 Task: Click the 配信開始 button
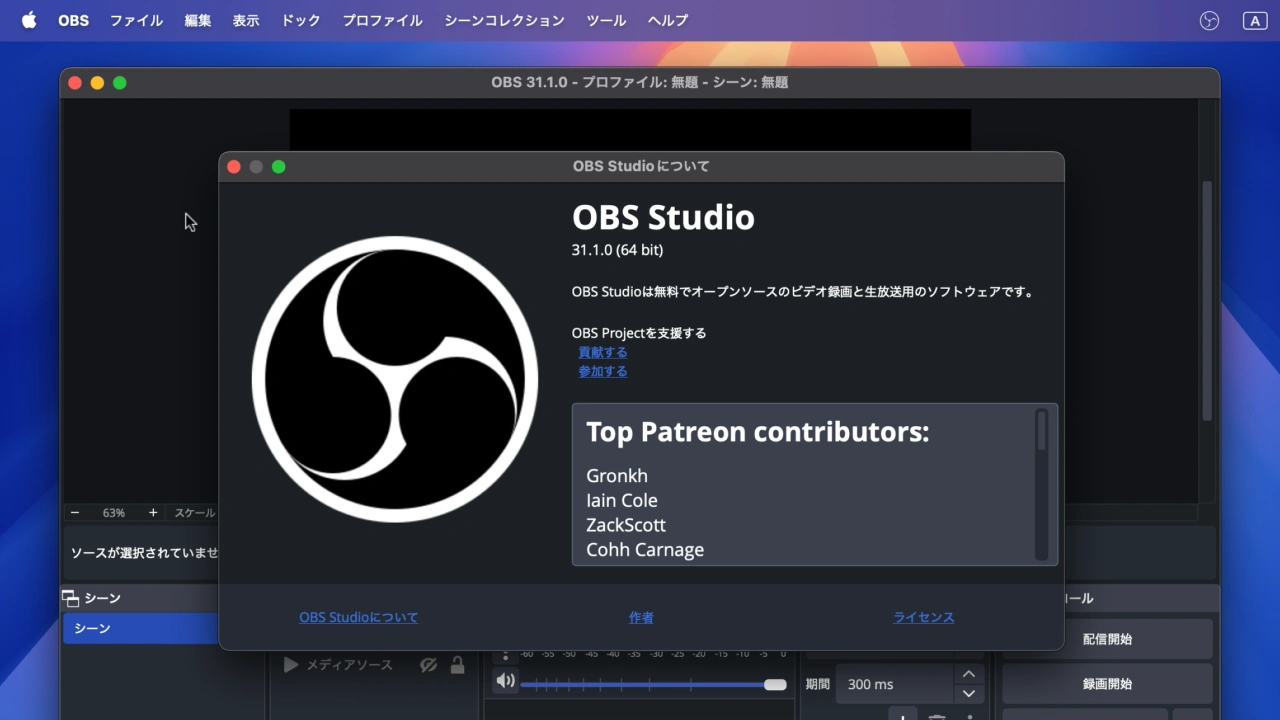pyautogui.click(x=1107, y=639)
